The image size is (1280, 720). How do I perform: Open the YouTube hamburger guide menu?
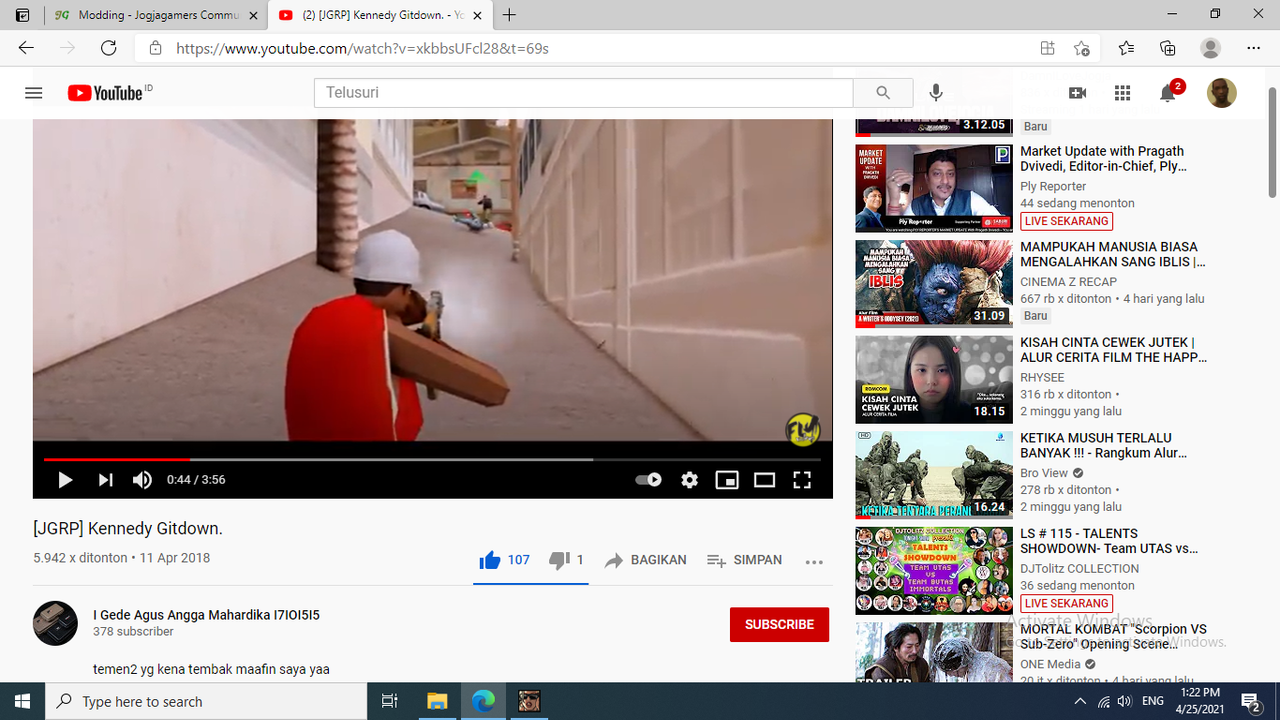34,93
